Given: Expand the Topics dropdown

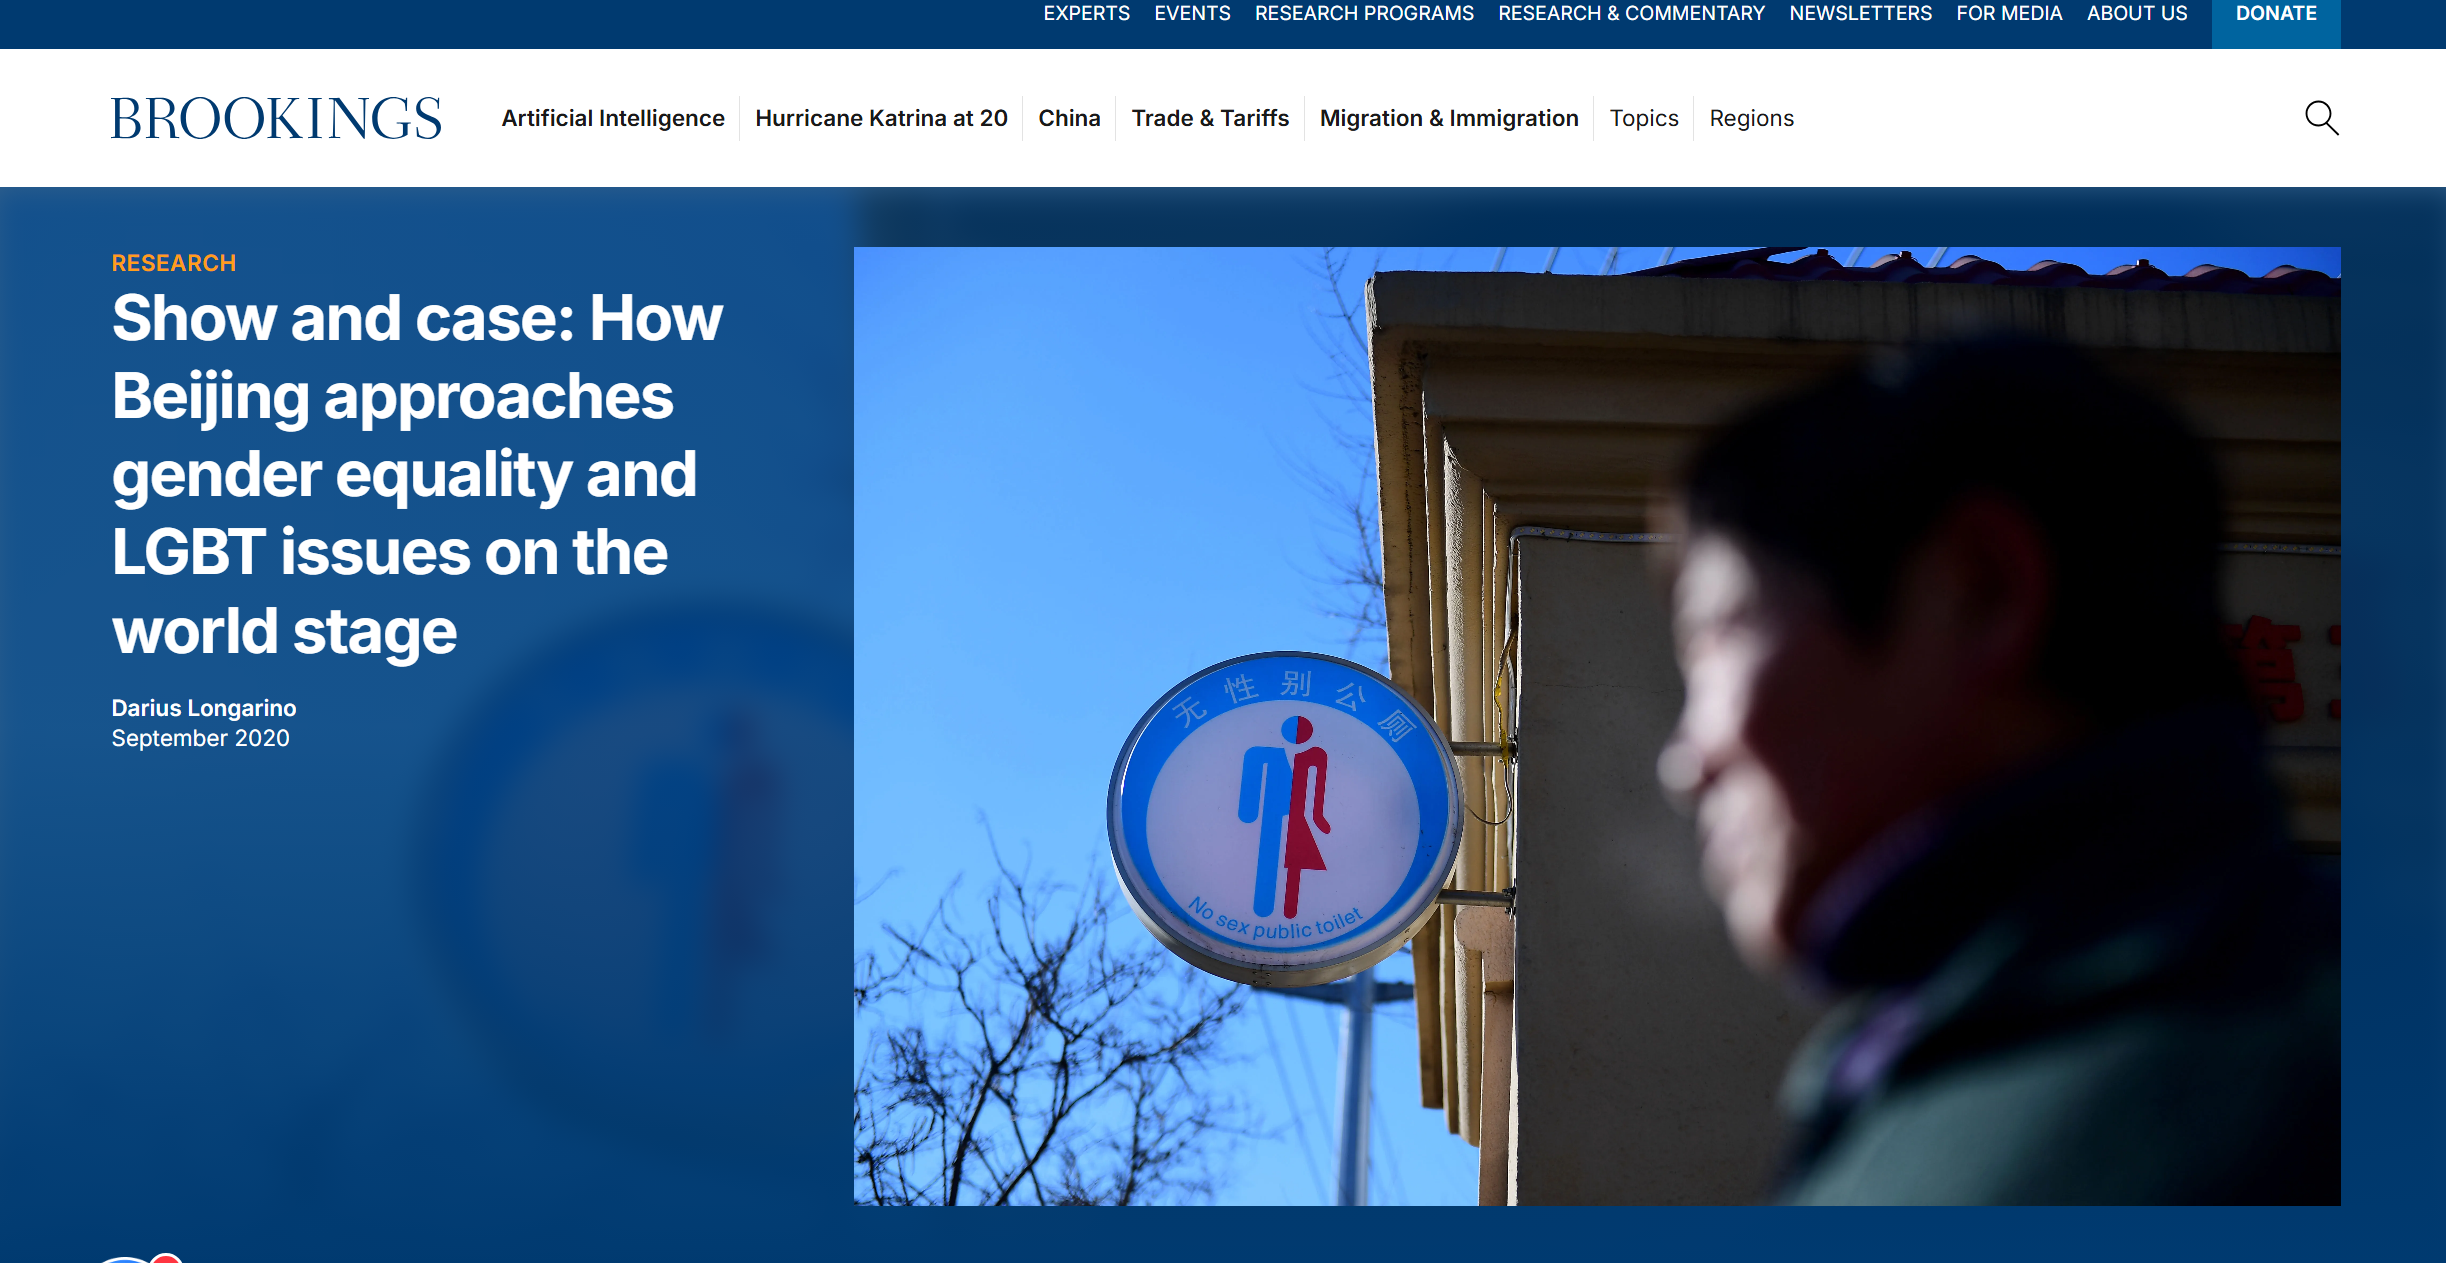Looking at the screenshot, I should tap(1644, 118).
